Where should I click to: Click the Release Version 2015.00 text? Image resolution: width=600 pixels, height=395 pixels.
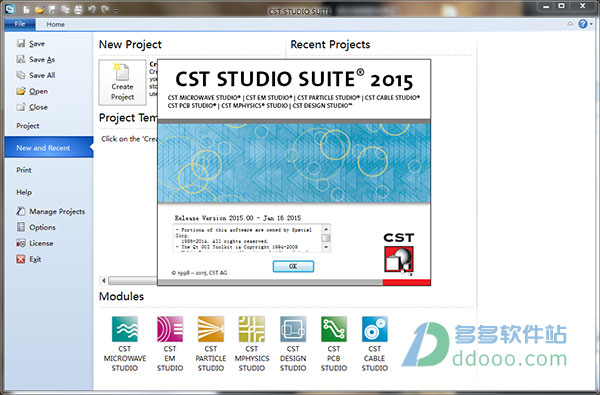coord(238,218)
